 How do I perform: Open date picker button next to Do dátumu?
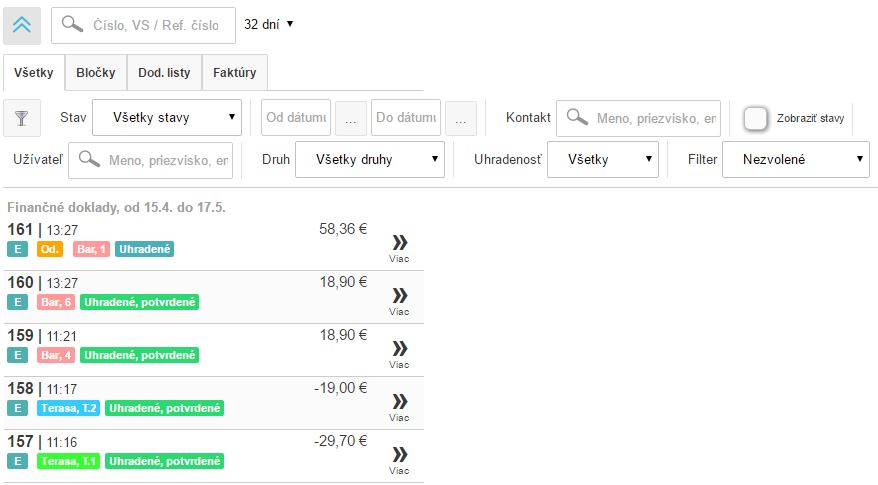(x=461, y=118)
